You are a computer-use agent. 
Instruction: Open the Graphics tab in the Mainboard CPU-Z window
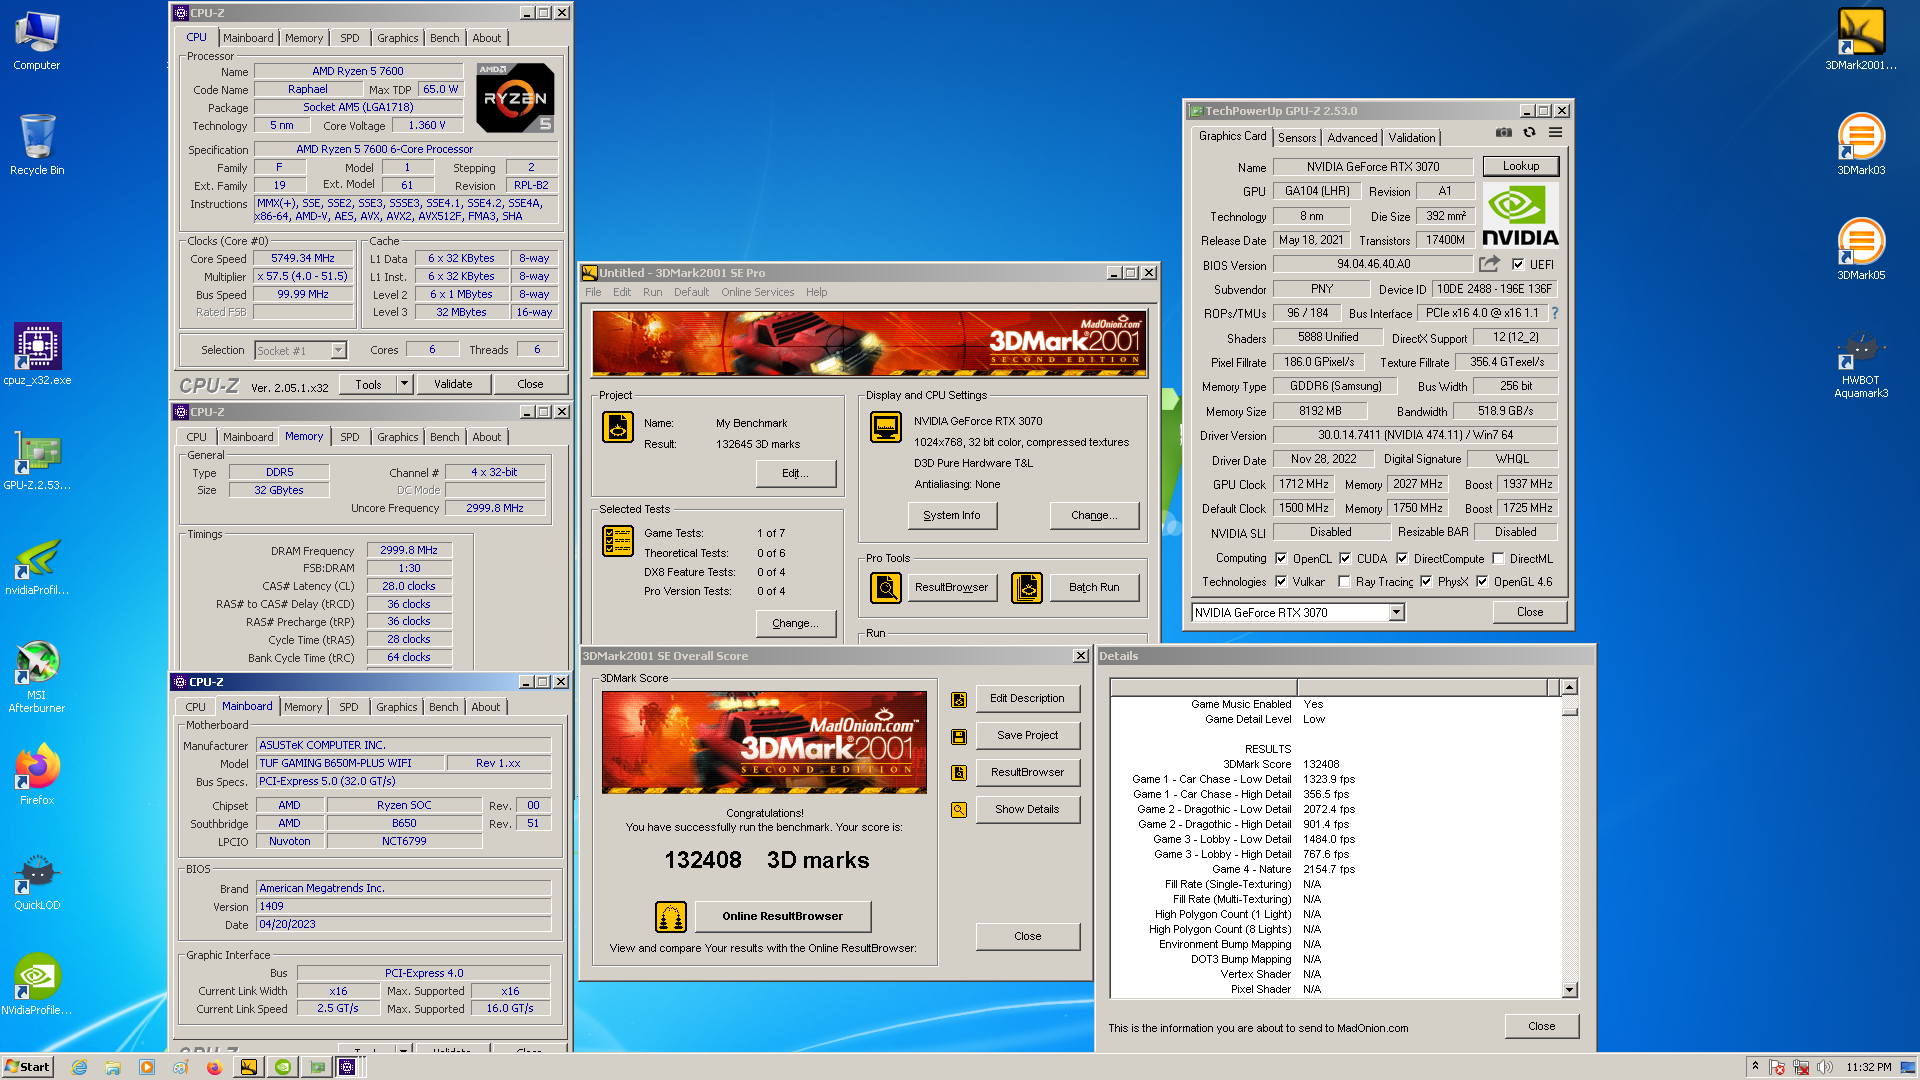[x=396, y=707]
